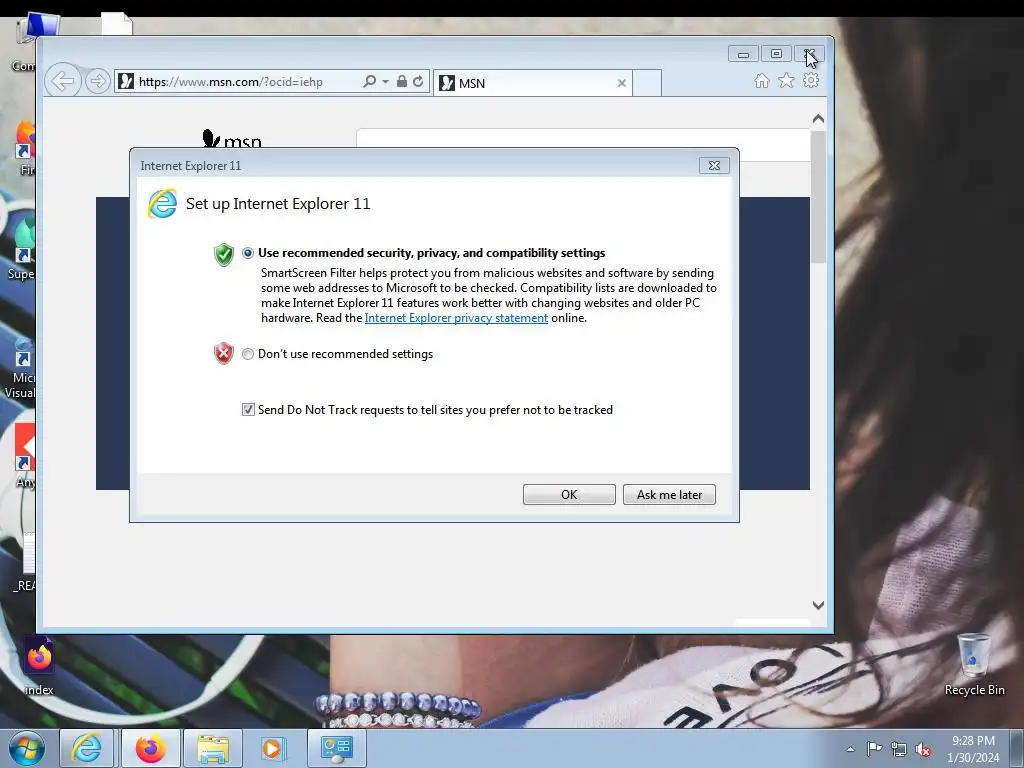Click the network tray icon
This screenshot has height=768, width=1024.
click(899, 750)
